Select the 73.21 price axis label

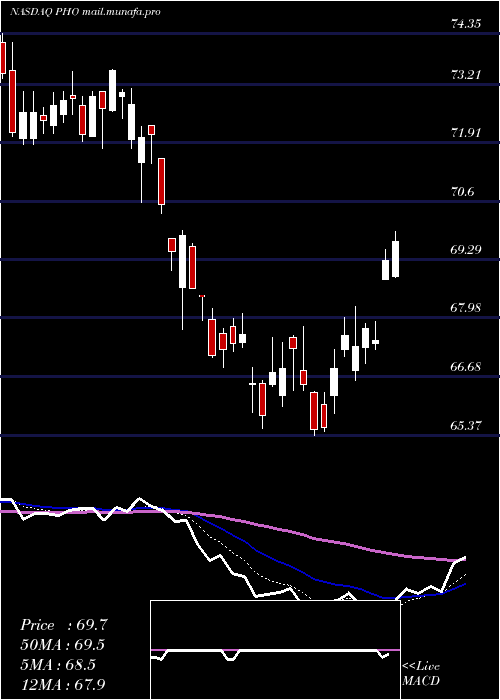[466, 74]
